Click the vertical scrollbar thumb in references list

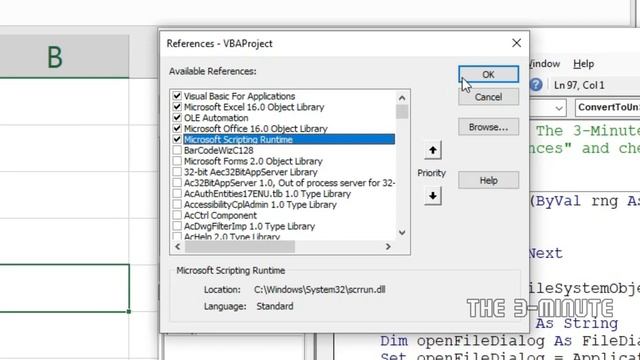click(x=402, y=111)
